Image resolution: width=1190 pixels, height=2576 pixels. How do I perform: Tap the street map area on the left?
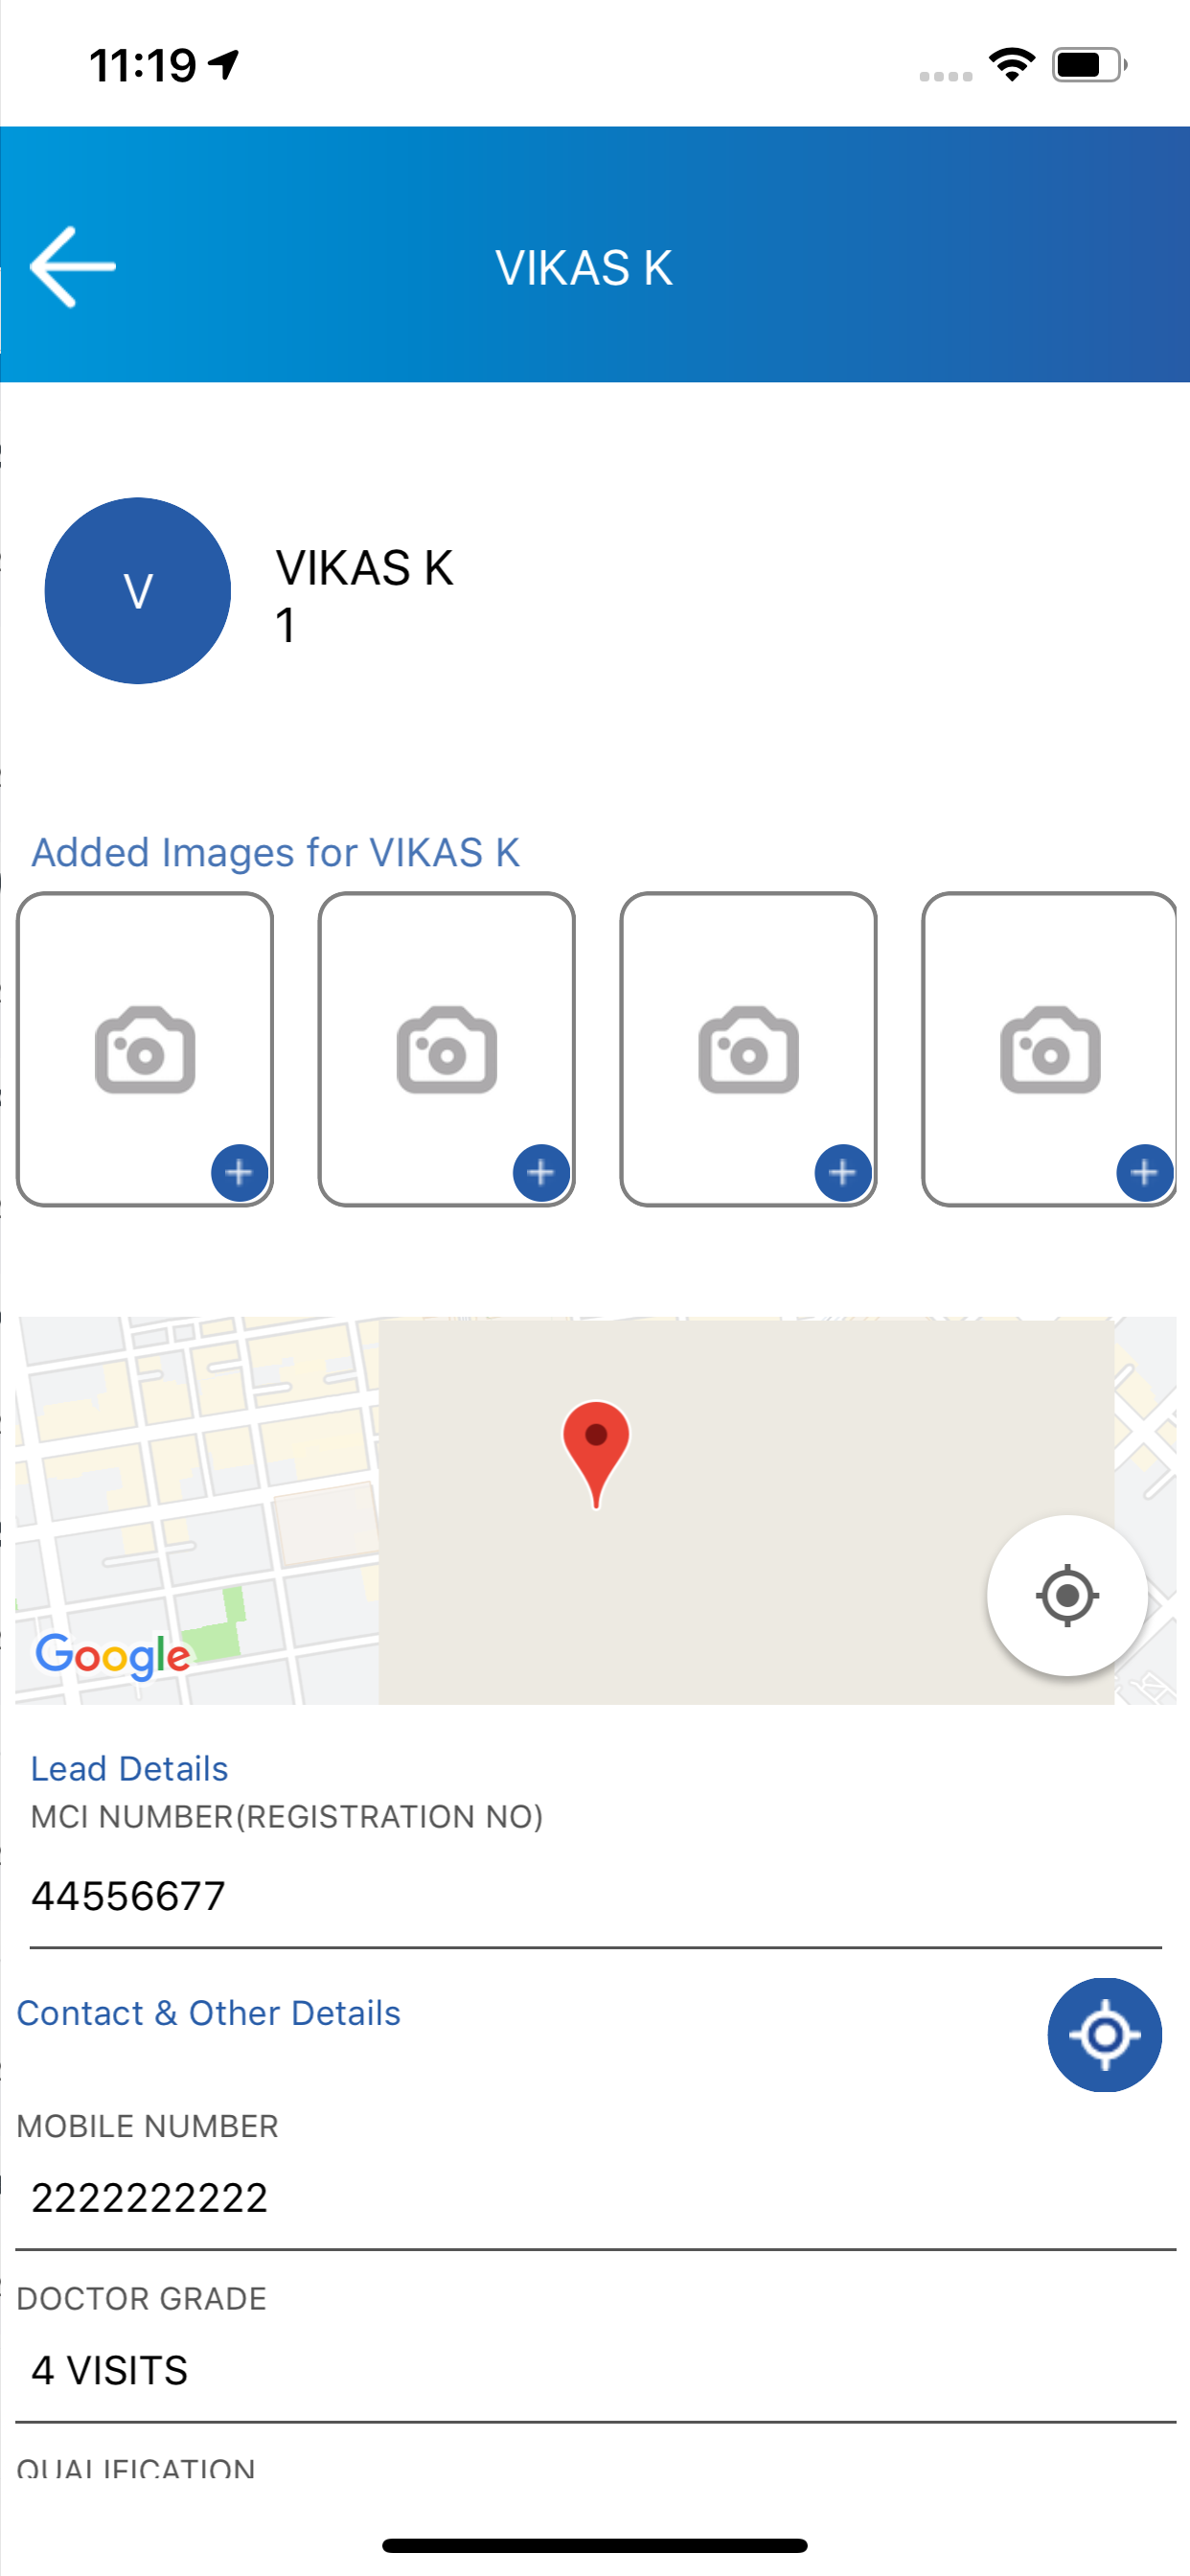click(x=197, y=1510)
